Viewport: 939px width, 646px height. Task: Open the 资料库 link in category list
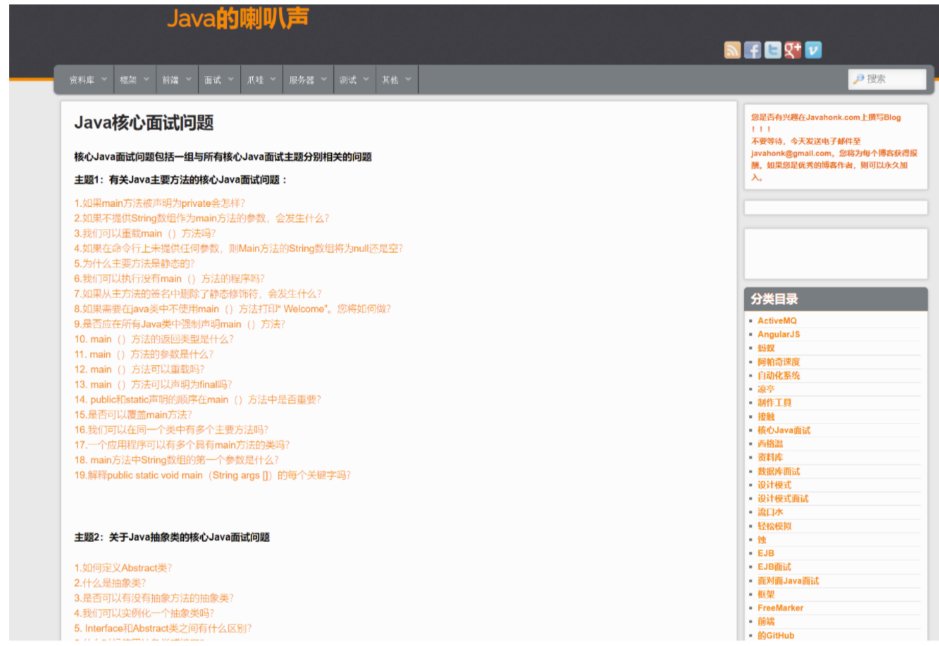click(770, 457)
